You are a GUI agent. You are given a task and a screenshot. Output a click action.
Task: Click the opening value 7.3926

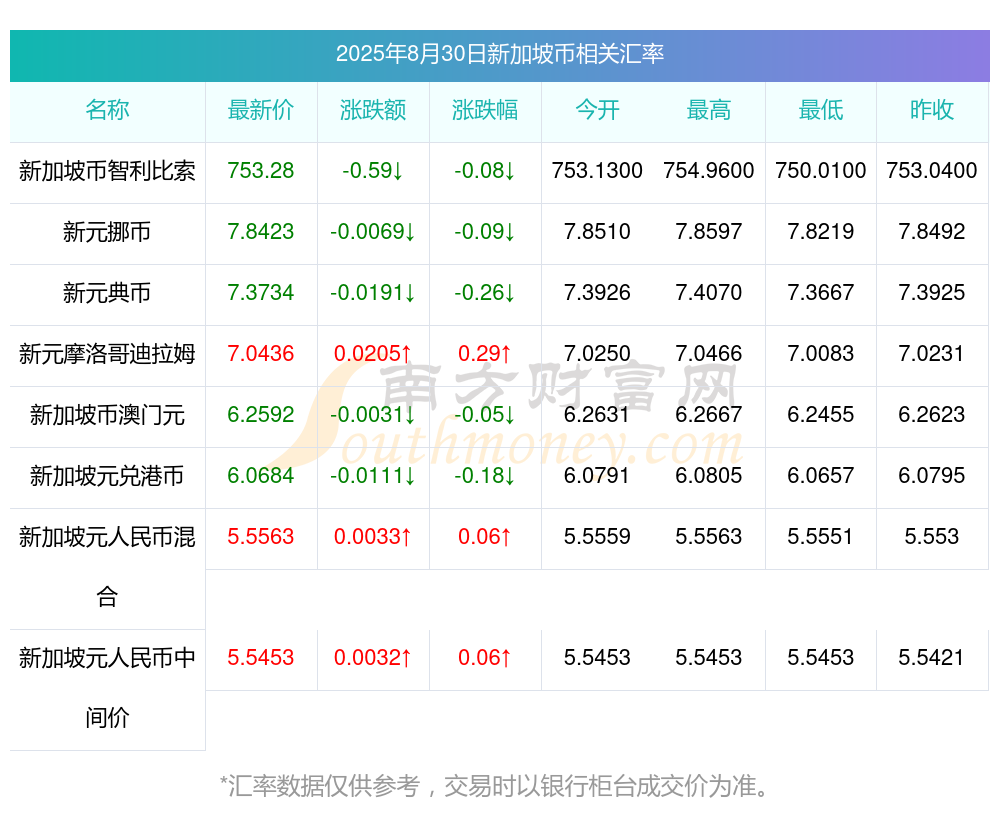[597, 293]
